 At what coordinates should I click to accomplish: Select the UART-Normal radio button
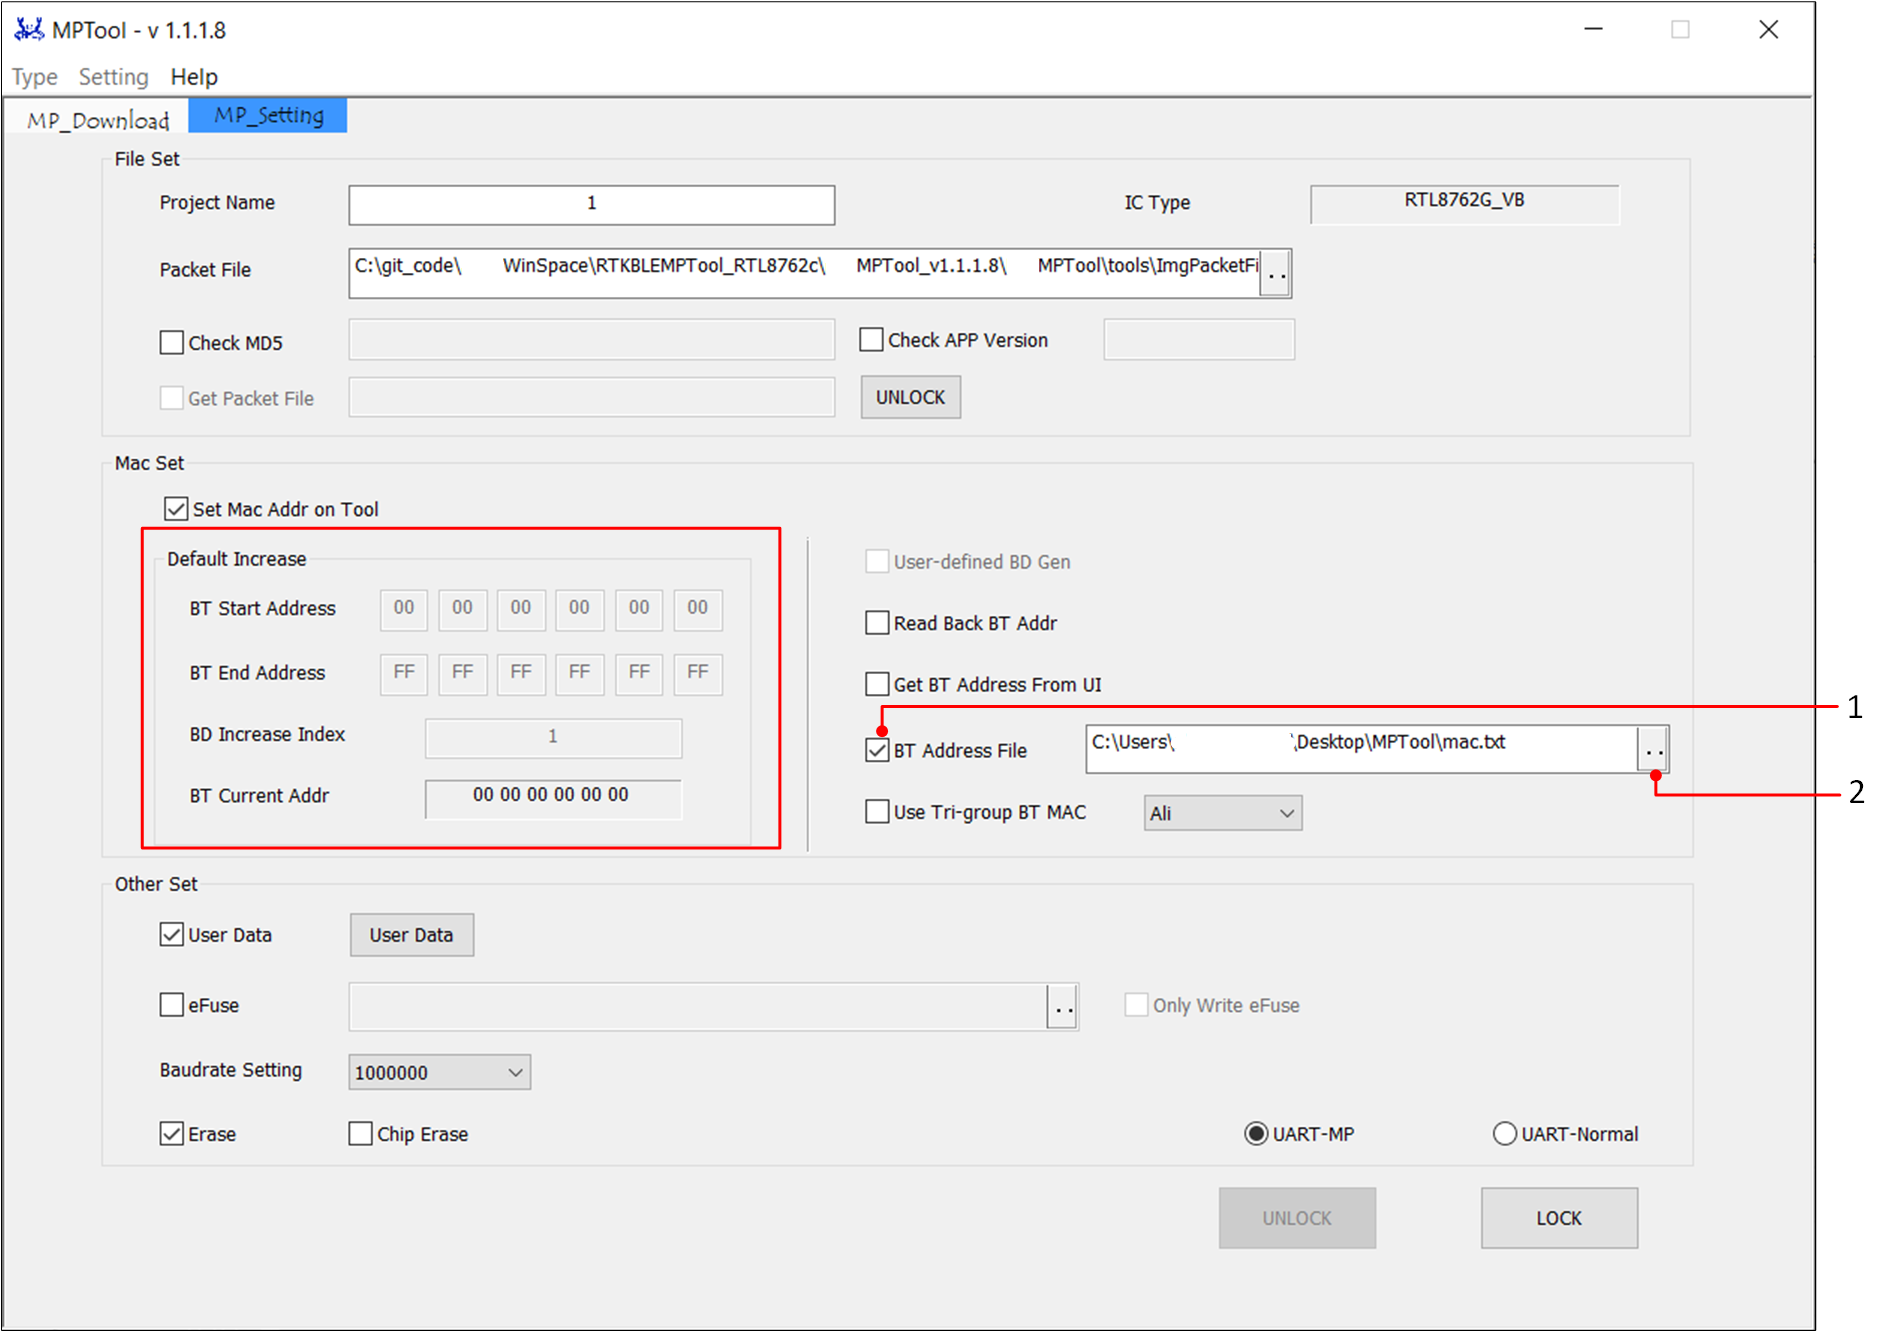point(1504,1134)
